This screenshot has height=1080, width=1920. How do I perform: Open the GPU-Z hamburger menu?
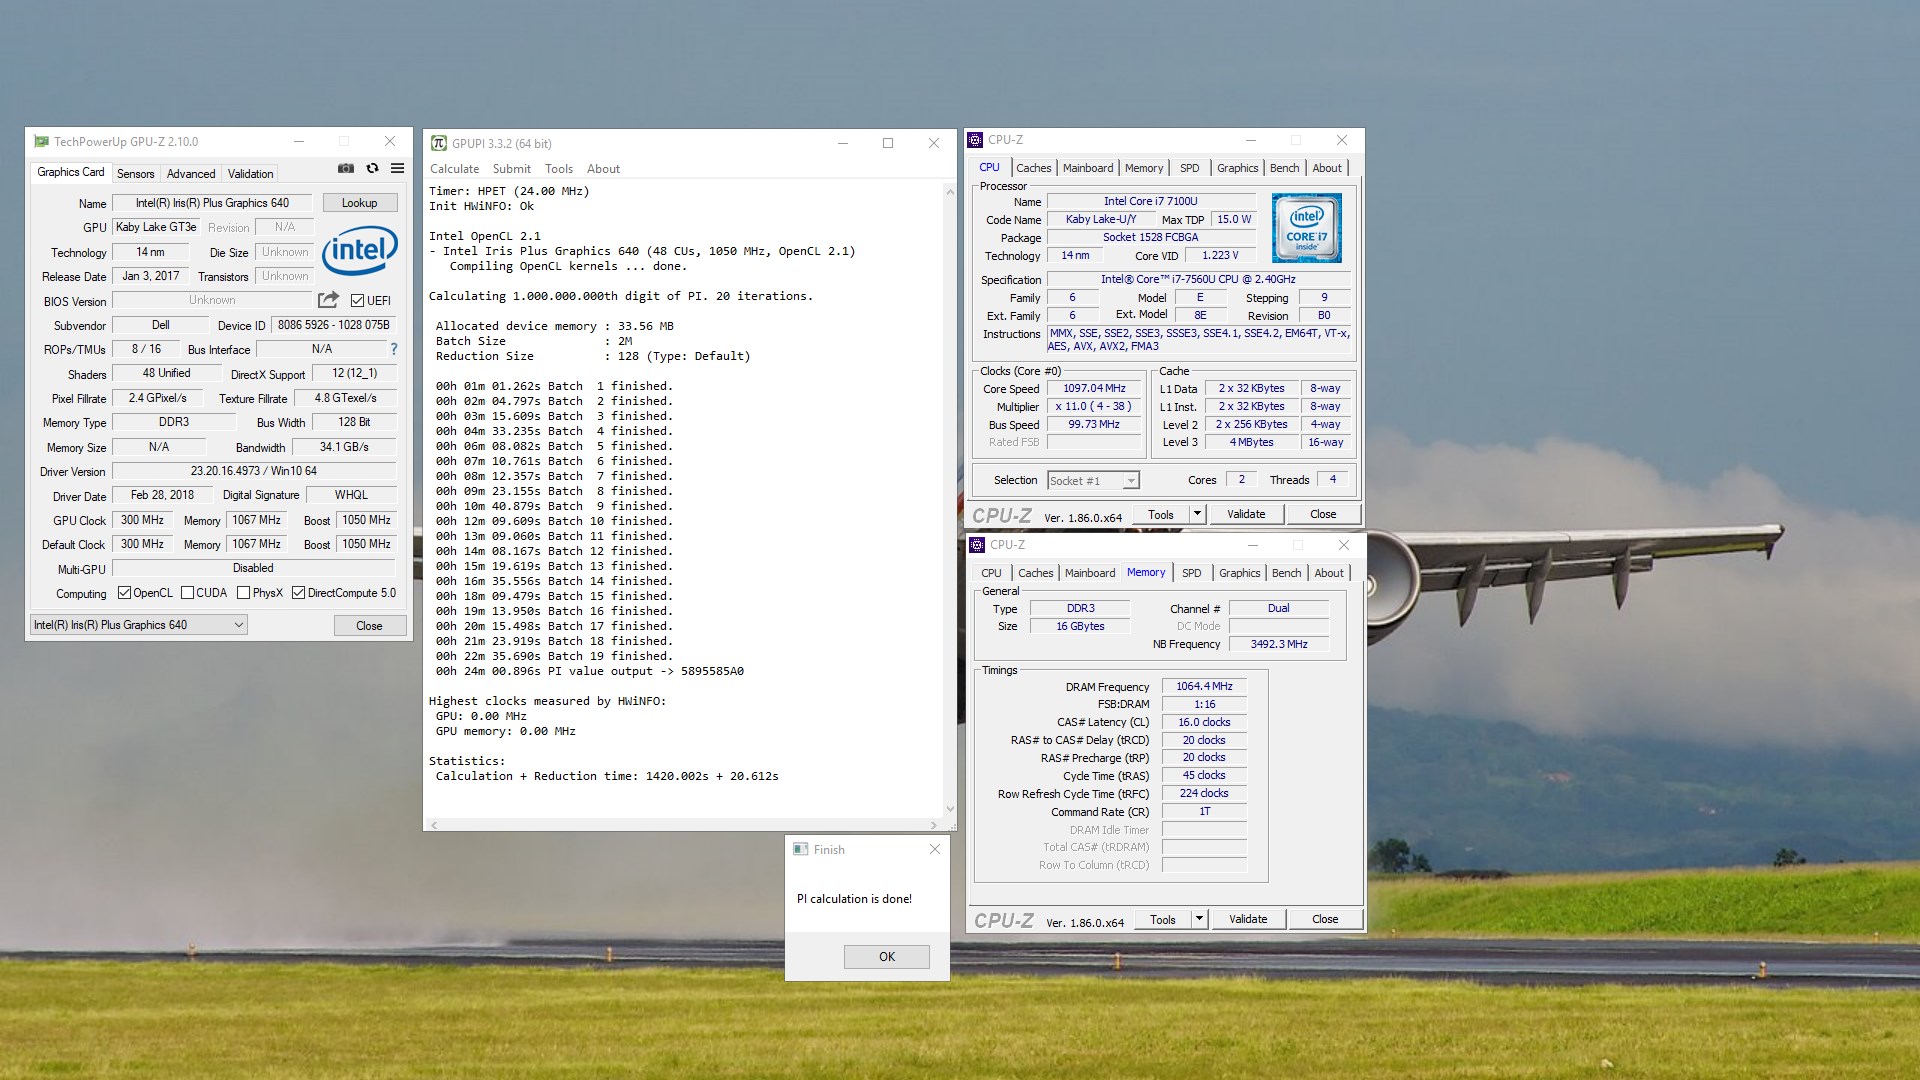tap(397, 169)
